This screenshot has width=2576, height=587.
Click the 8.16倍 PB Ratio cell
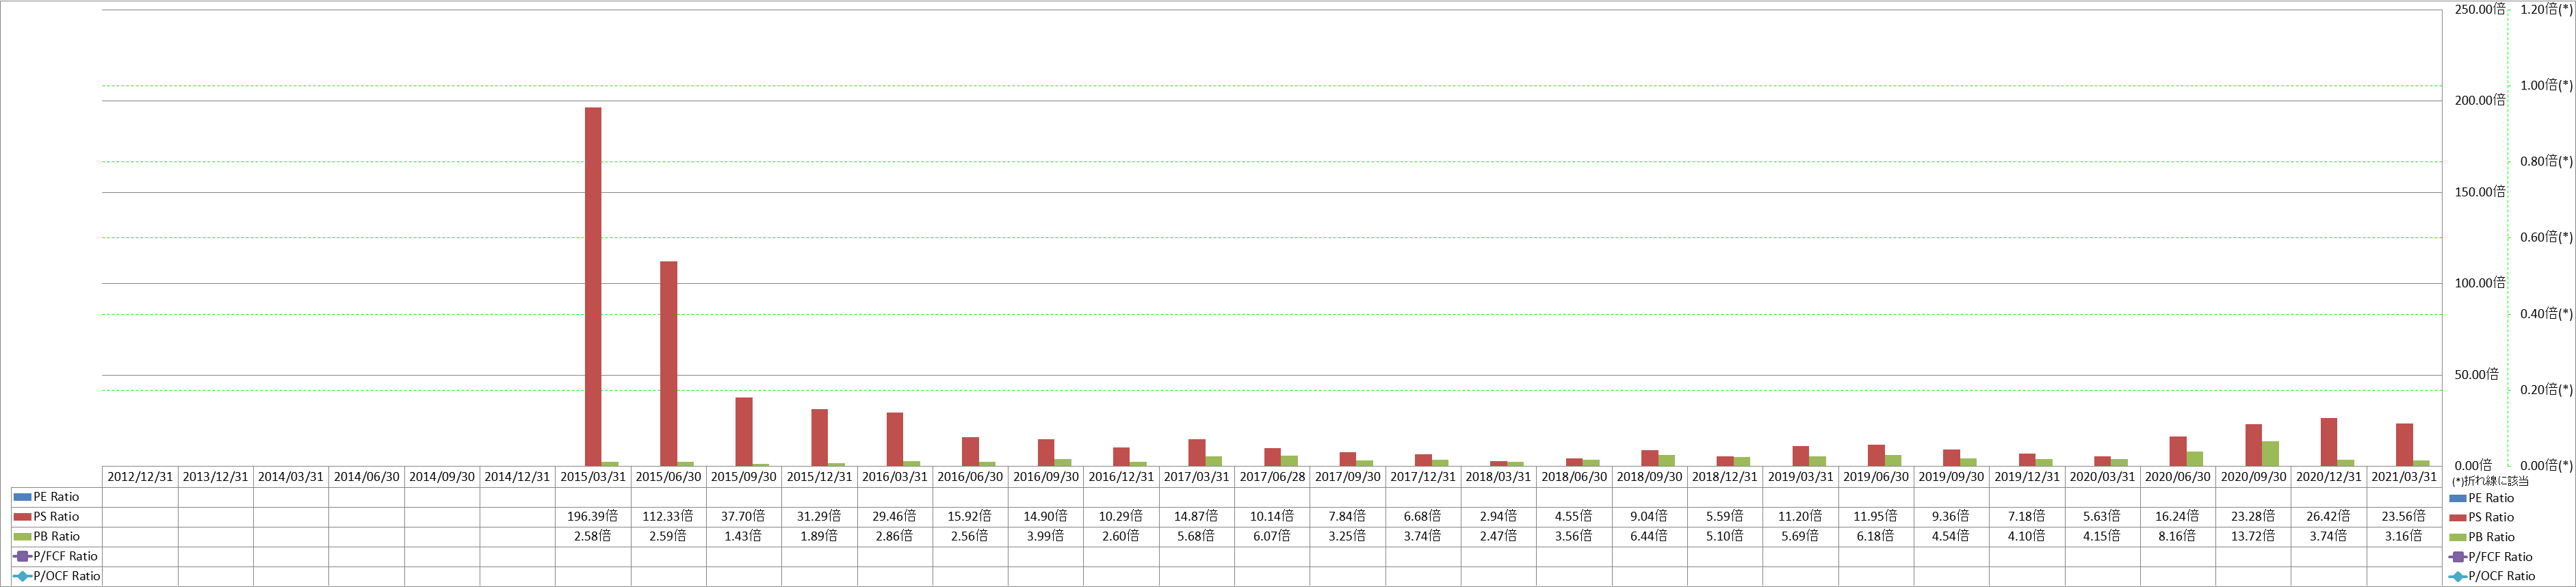coord(2178,537)
